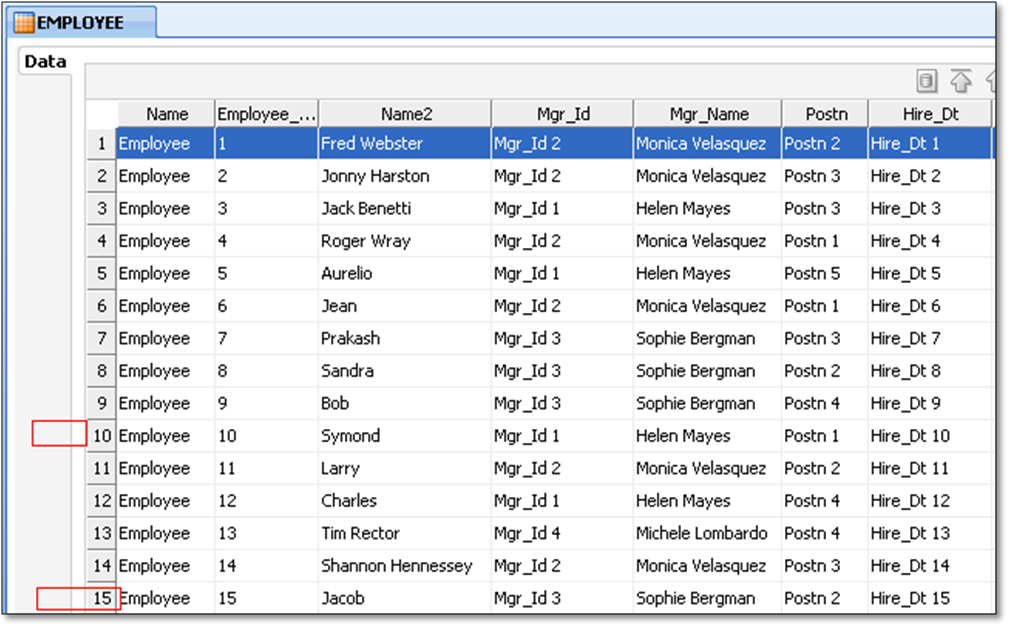This screenshot has height=624, width=1009.
Task: Click the truncated Employee_ column header
Action: point(265,113)
